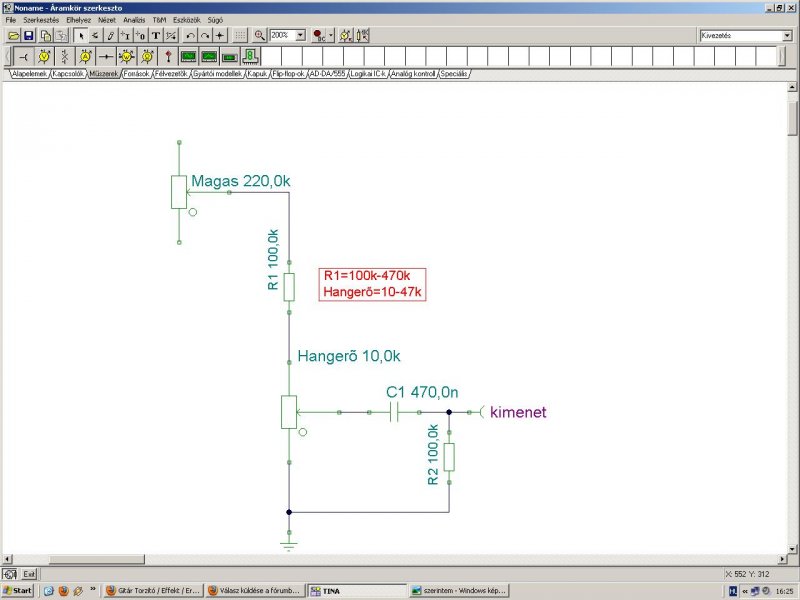Click the Open file folder icon
Image resolution: width=800 pixels, height=600 pixels.
[x=14, y=35]
